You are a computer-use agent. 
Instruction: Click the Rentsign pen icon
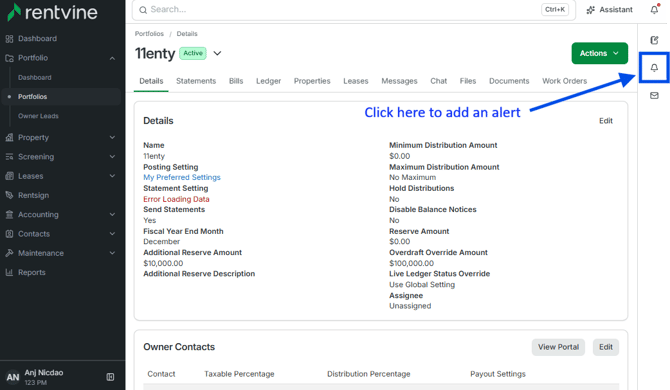tap(9, 195)
